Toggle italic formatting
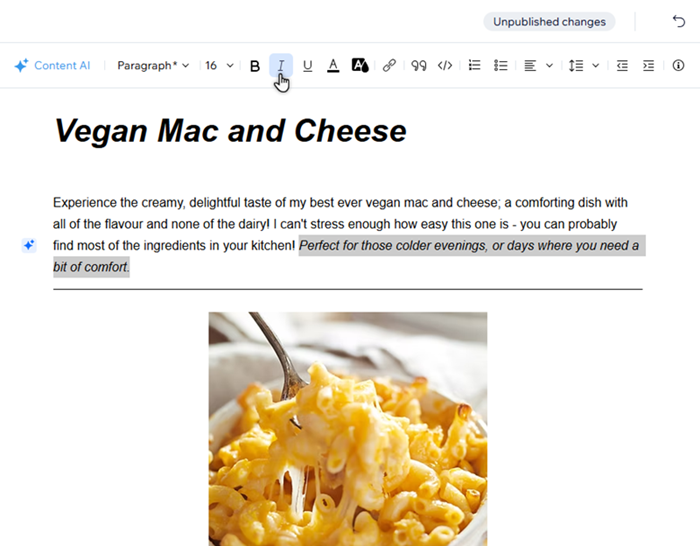Image resolution: width=700 pixels, height=546 pixels. coord(281,66)
